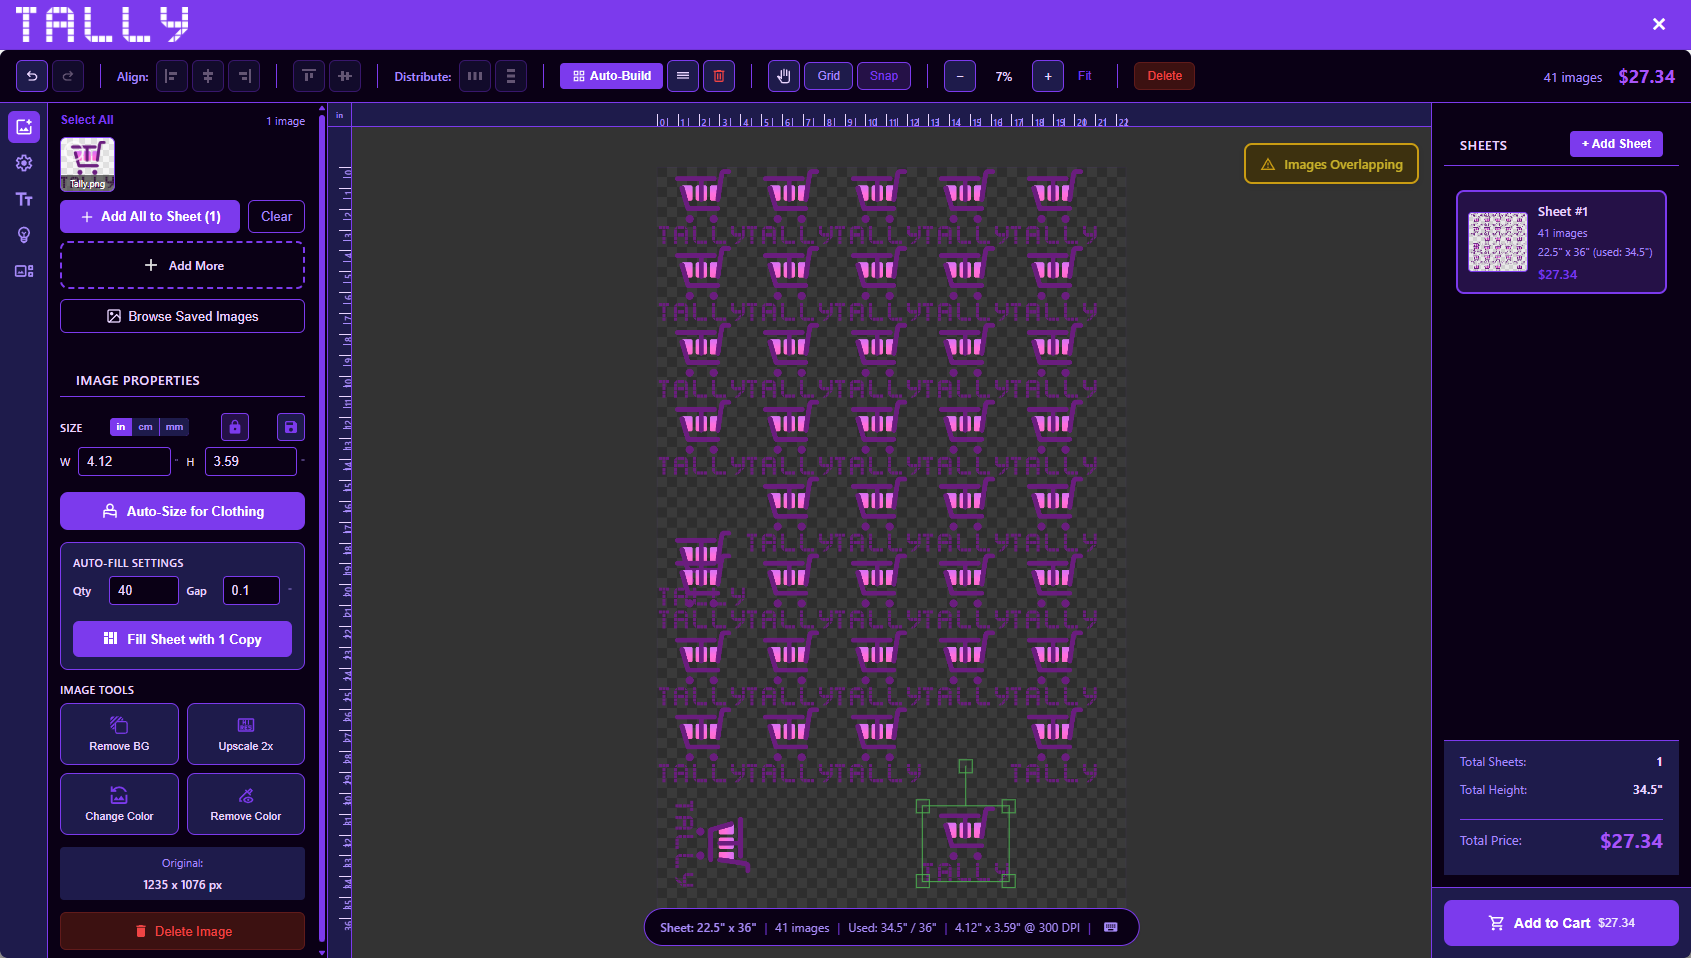
Task: Select the distribute horizontally tool
Action: 475,76
